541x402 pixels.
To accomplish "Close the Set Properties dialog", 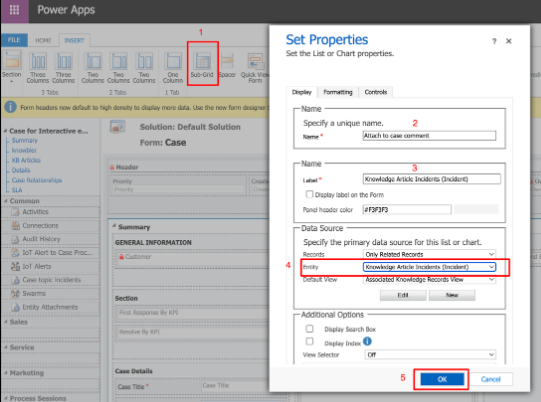I will [509, 41].
